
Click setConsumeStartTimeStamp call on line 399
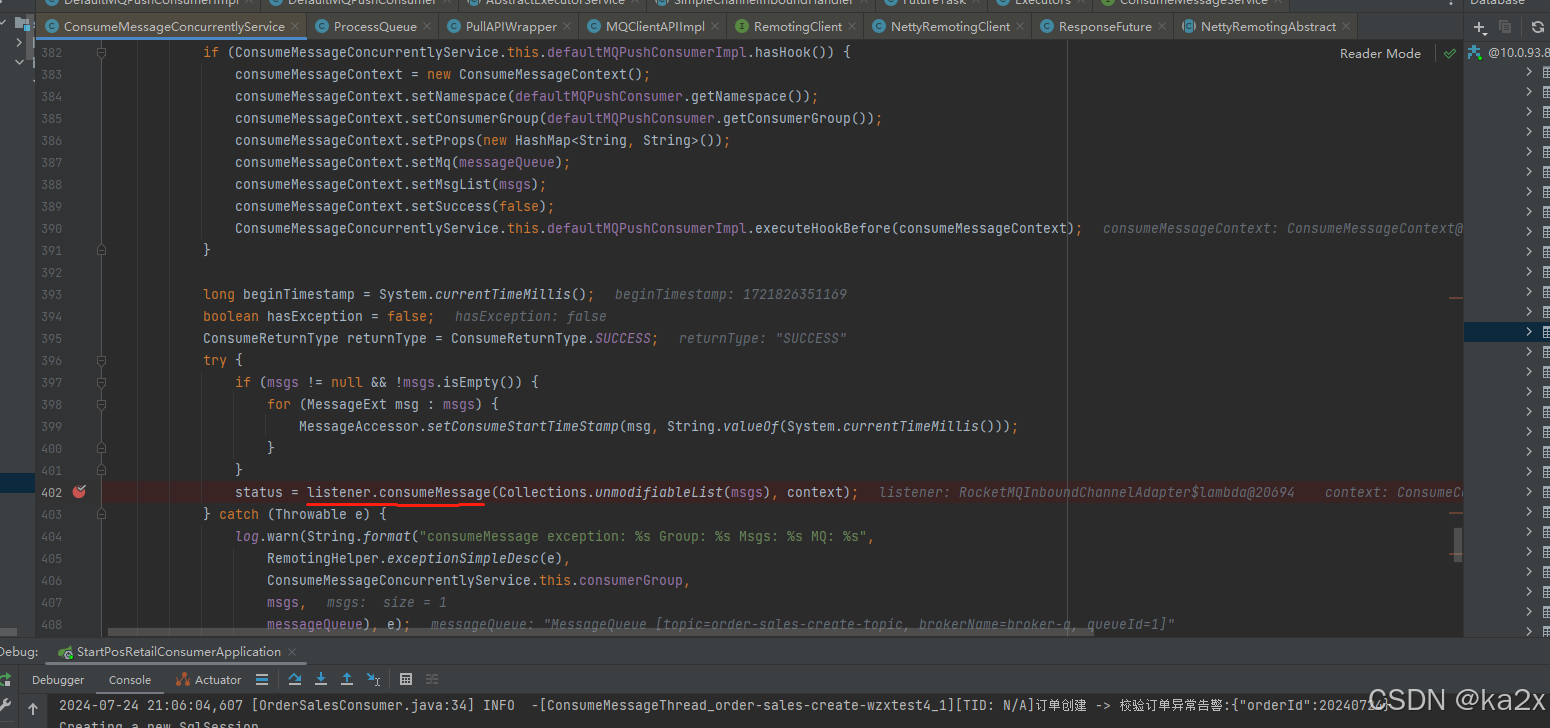(523, 426)
